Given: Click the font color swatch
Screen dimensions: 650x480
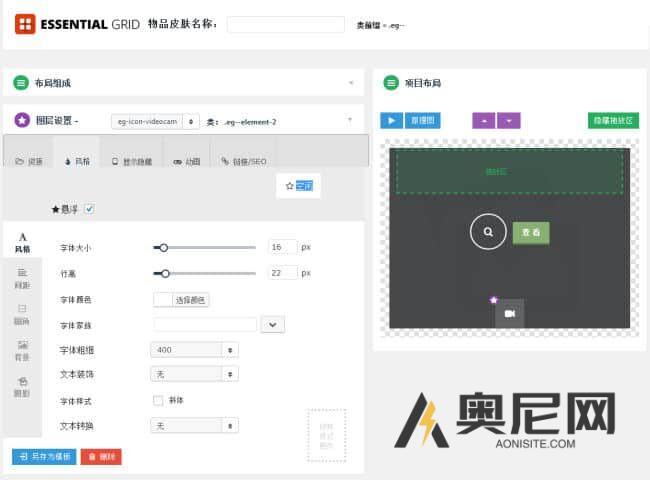Looking at the screenshot, I should [162, 300].
